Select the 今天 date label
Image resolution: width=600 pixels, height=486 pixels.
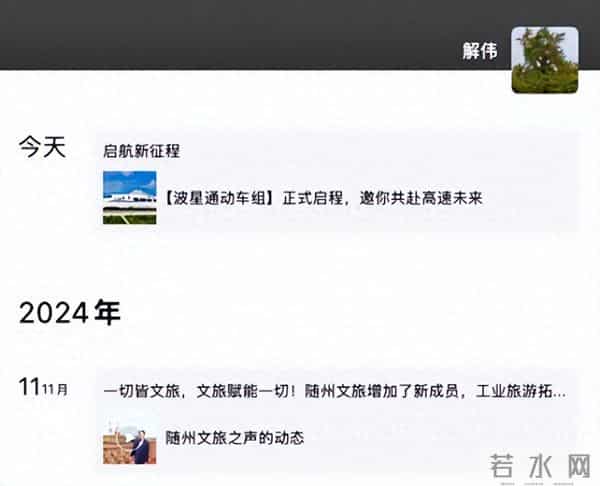click(42, 147)
